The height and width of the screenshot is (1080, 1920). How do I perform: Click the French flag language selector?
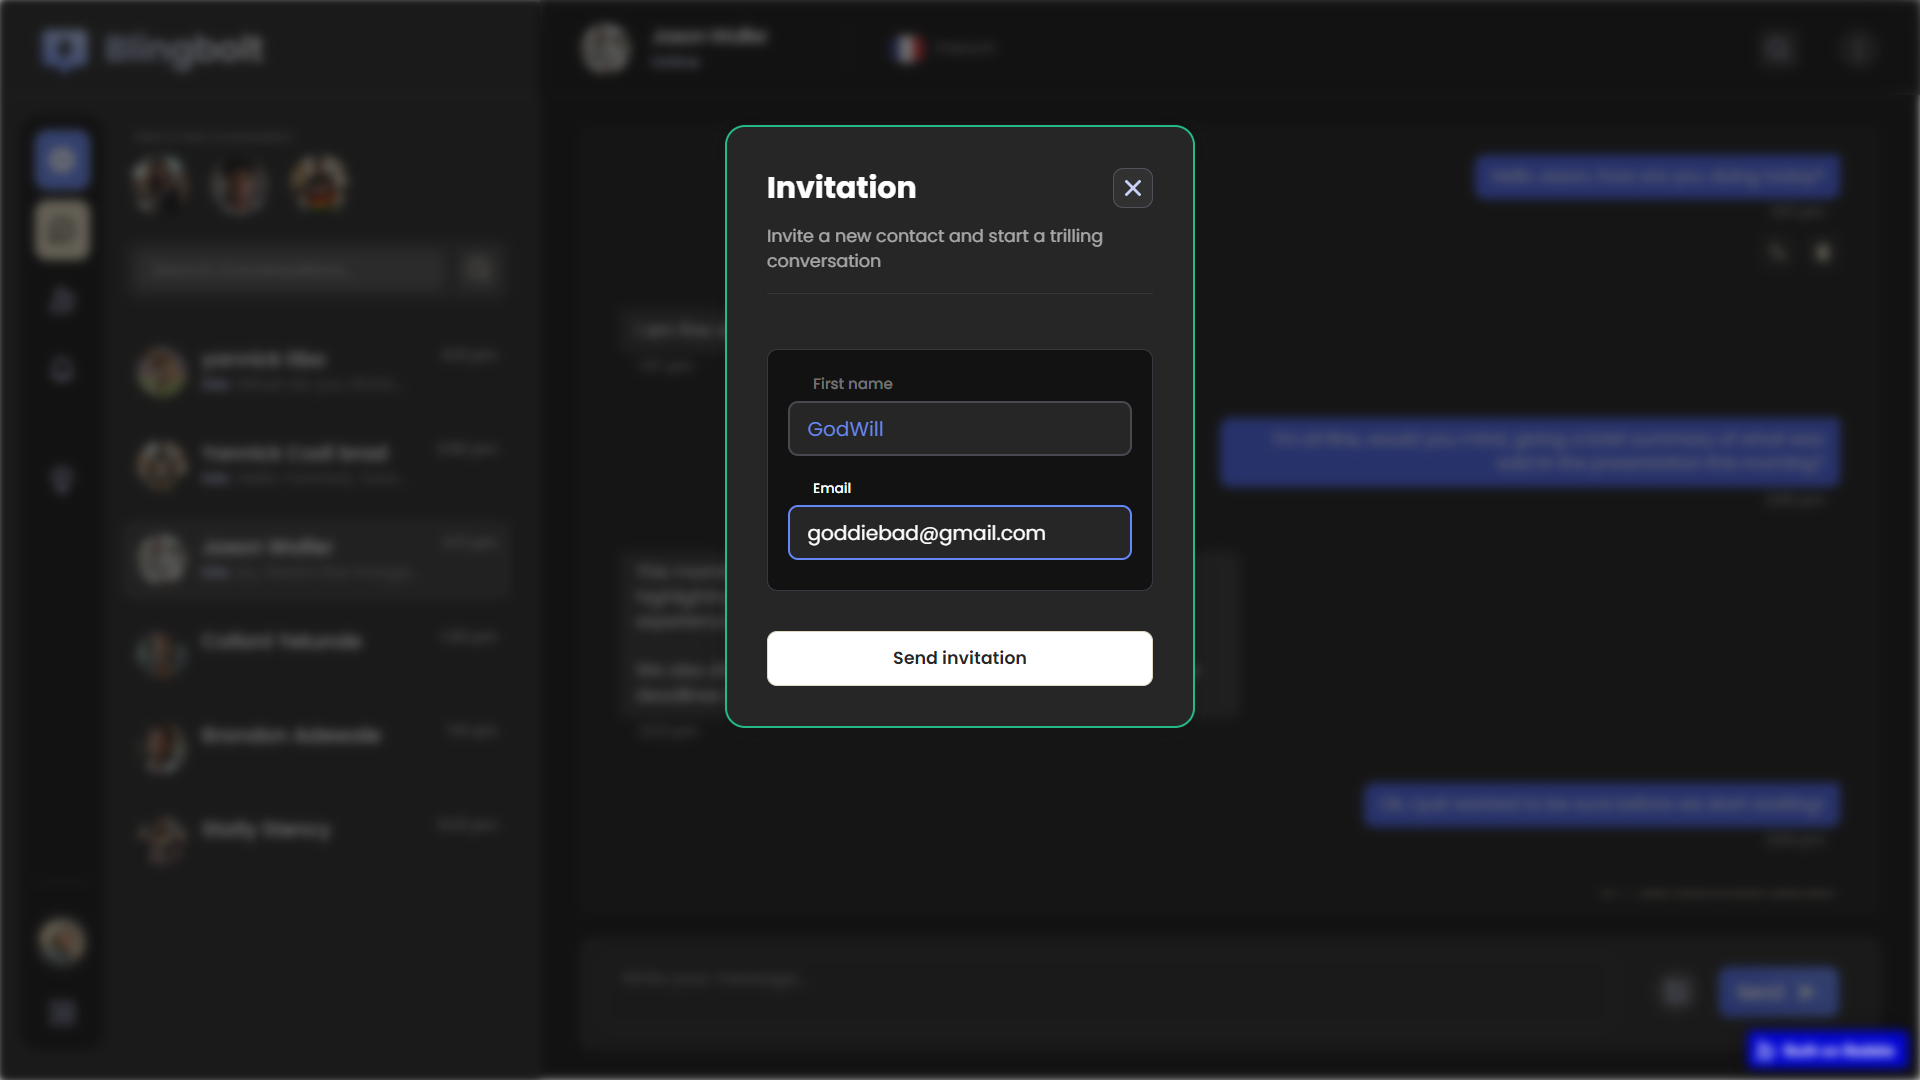tap(908, 48)
